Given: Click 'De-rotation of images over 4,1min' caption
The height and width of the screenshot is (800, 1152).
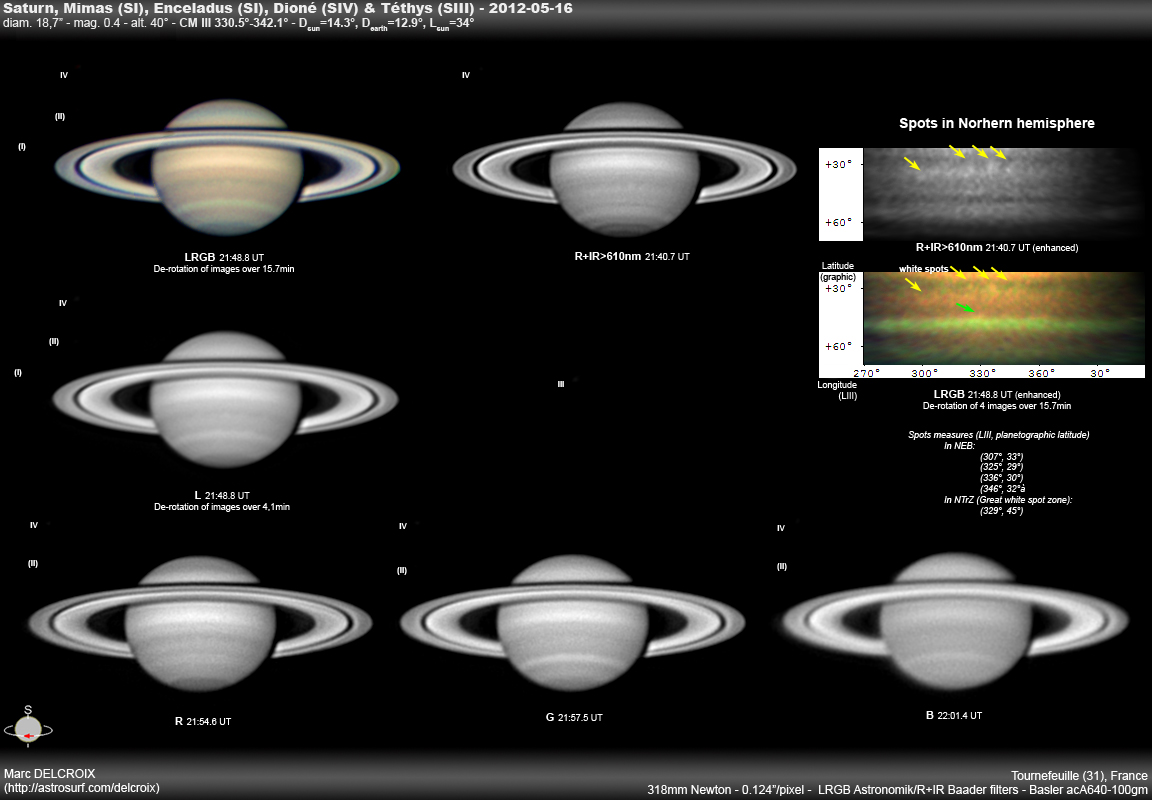Looking at the screenshot, I should (x=222, y=507).
